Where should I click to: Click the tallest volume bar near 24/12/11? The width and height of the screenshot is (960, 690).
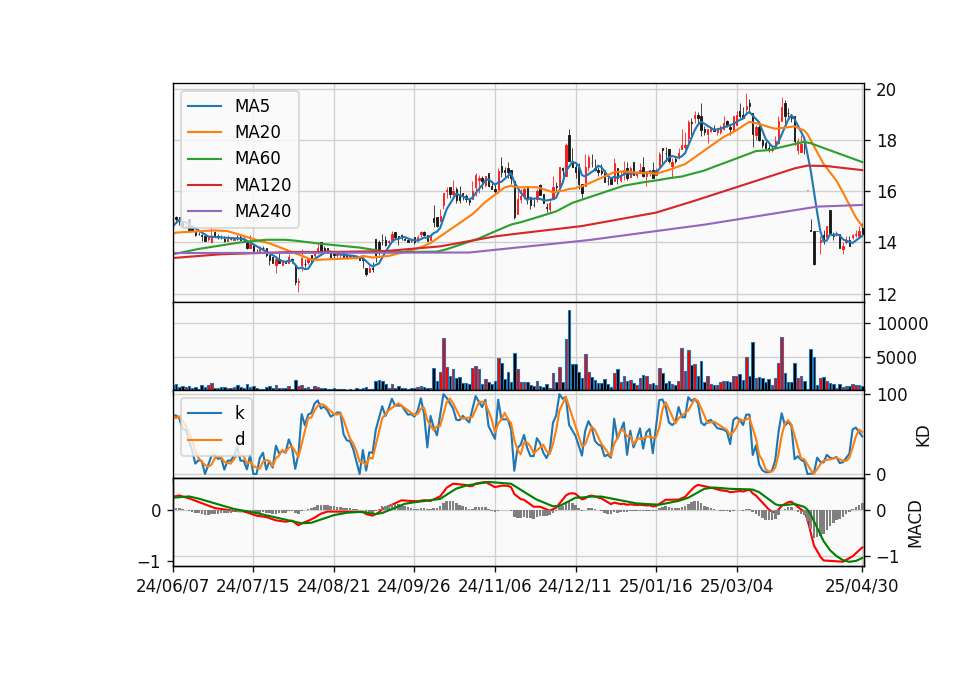tap(569, 350)
